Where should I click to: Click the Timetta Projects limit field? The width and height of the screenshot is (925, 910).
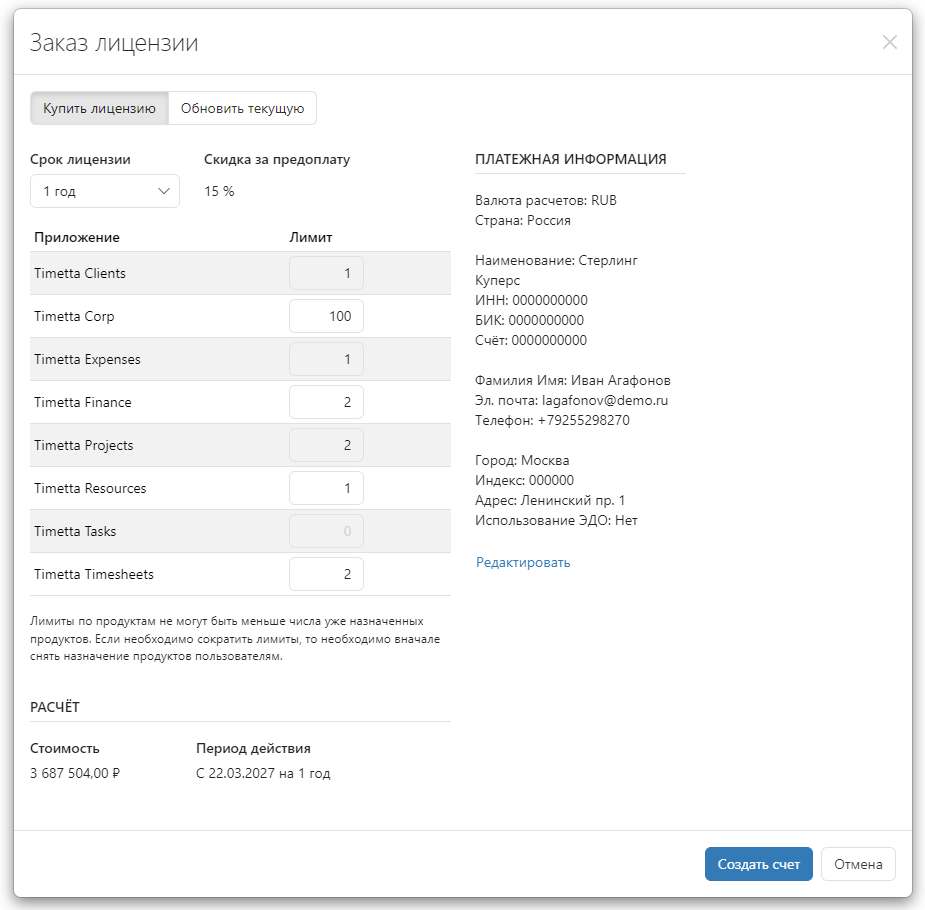[326, 445]
